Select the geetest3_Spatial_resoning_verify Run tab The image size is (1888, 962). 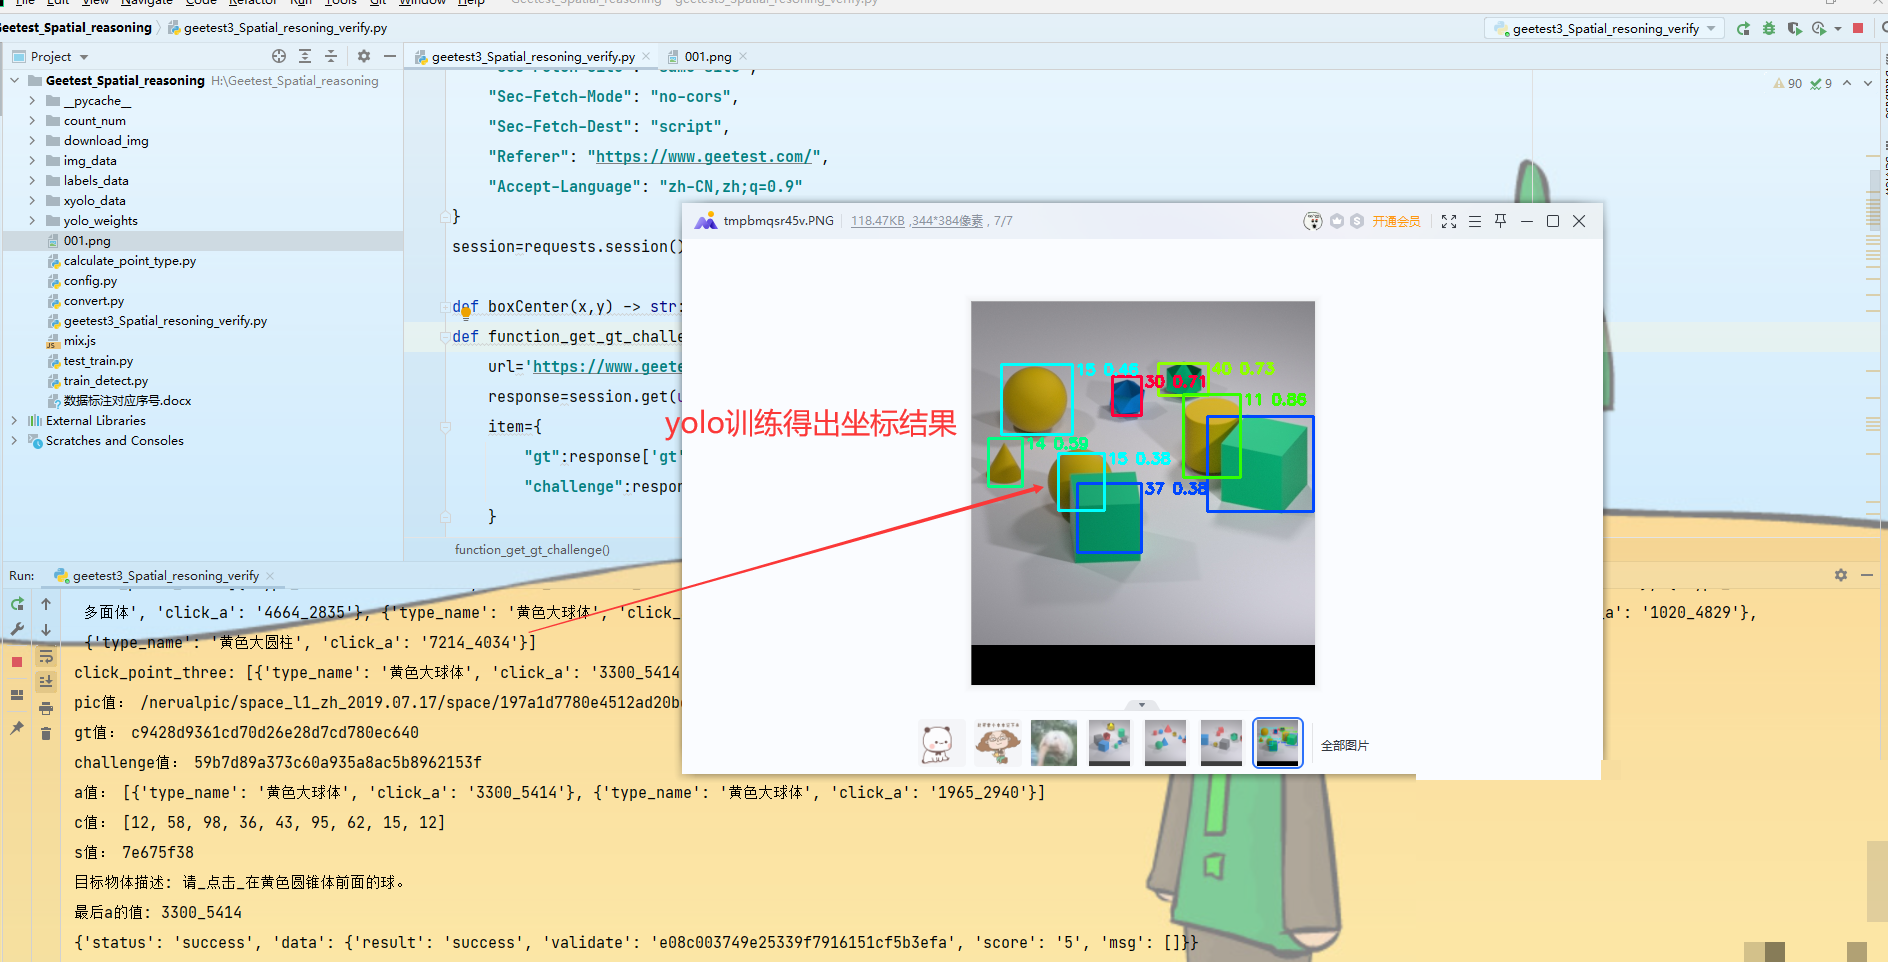point(165,576)
